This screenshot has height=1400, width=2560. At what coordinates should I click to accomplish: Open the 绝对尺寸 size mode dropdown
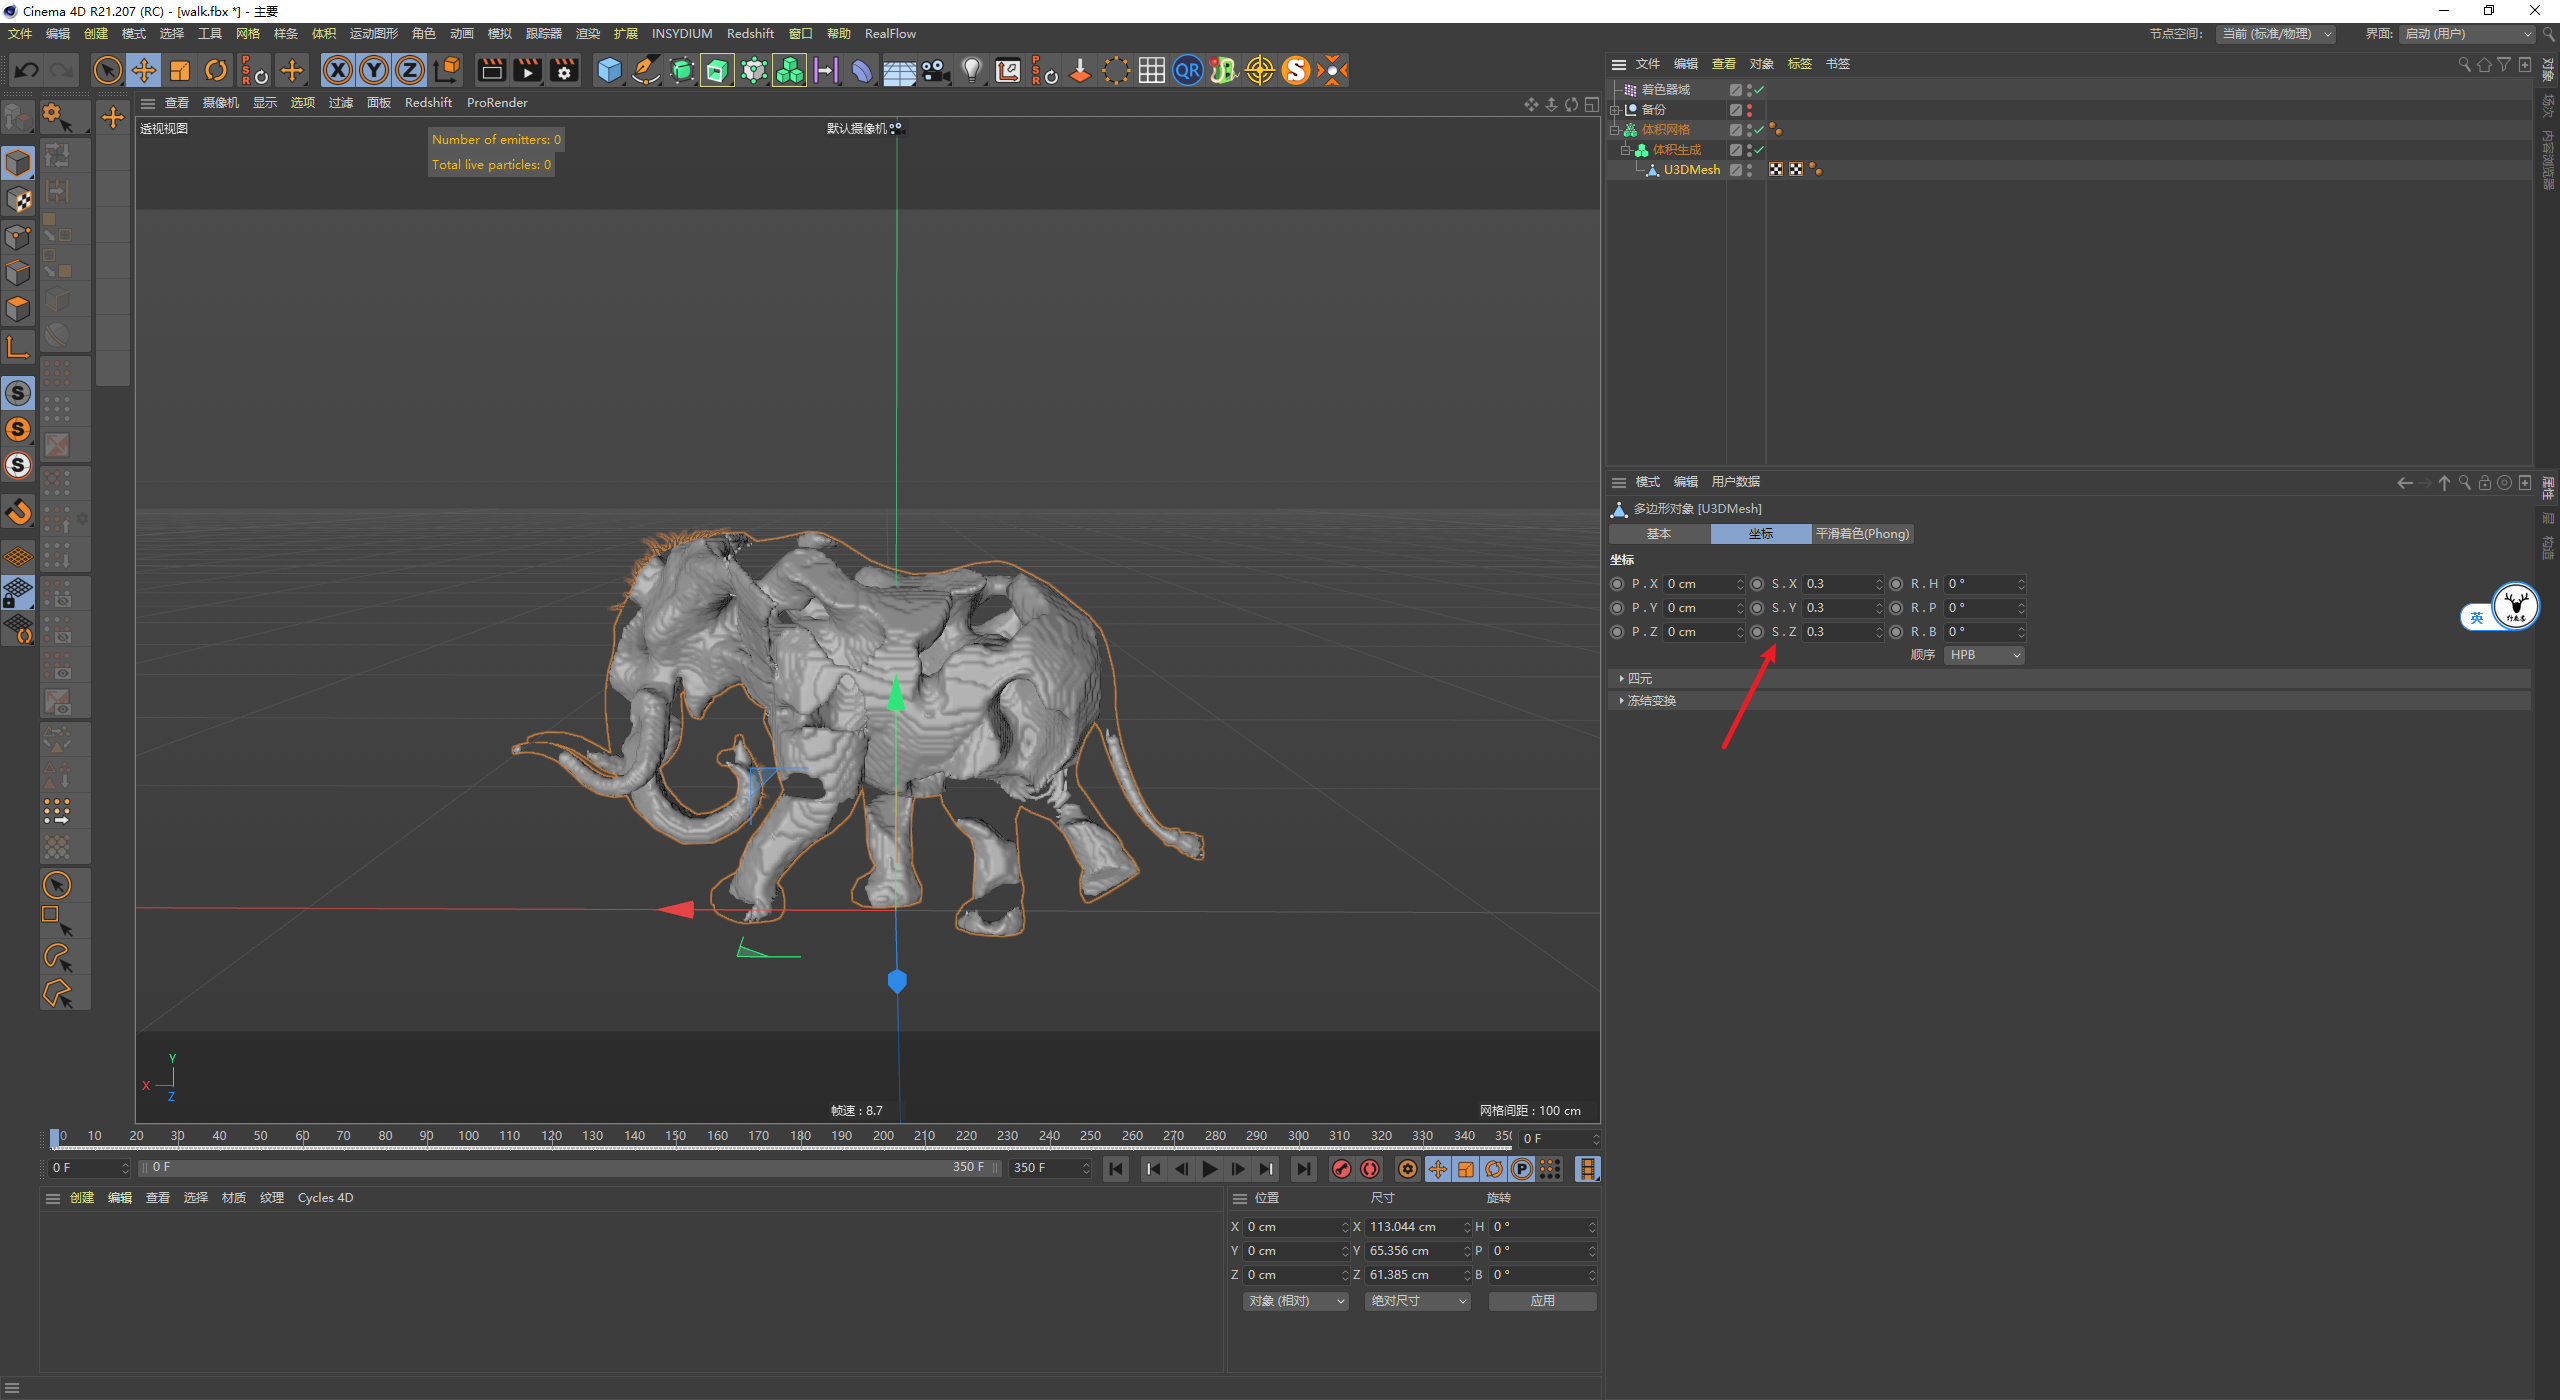click(1417, 1301)
